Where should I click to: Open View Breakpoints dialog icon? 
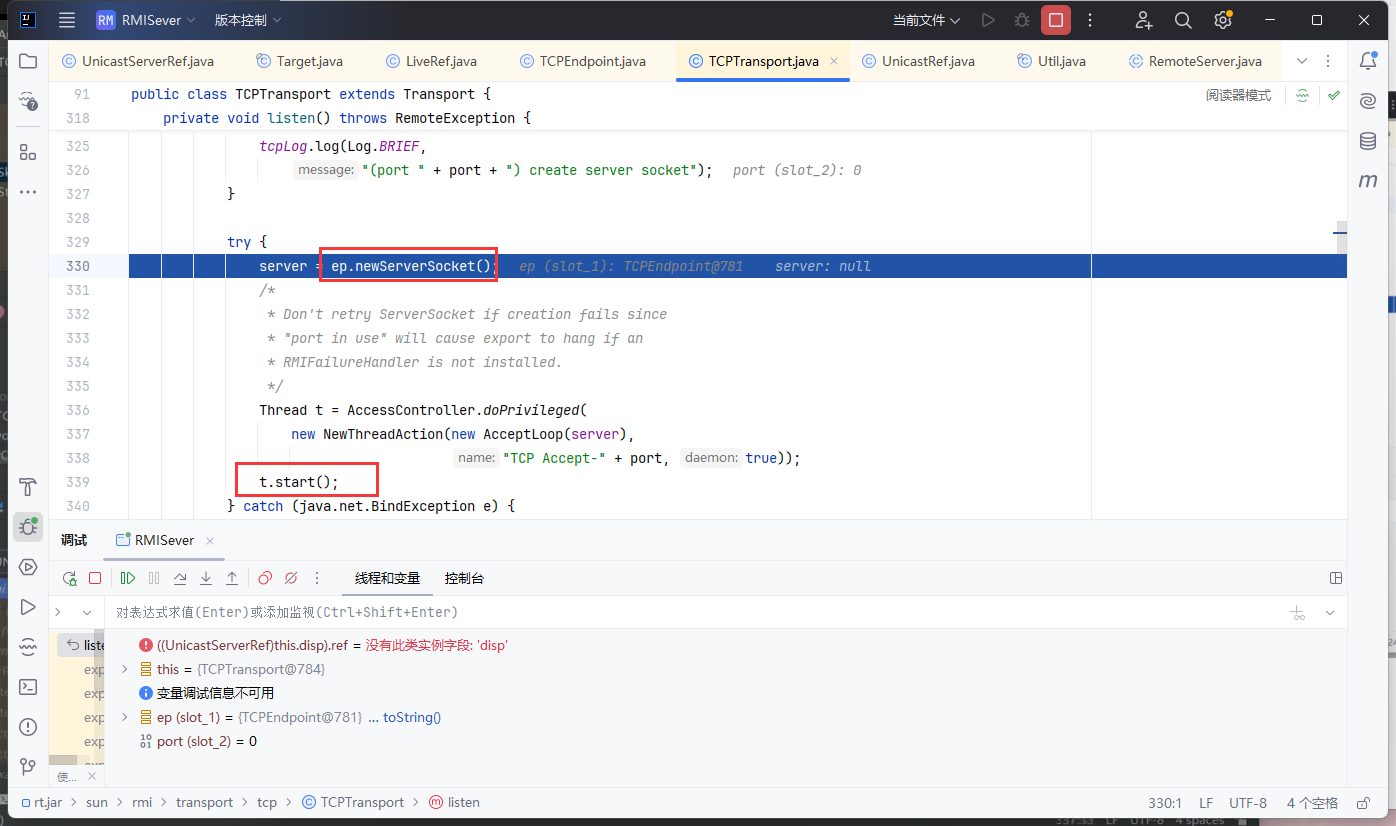click(265, 578)
